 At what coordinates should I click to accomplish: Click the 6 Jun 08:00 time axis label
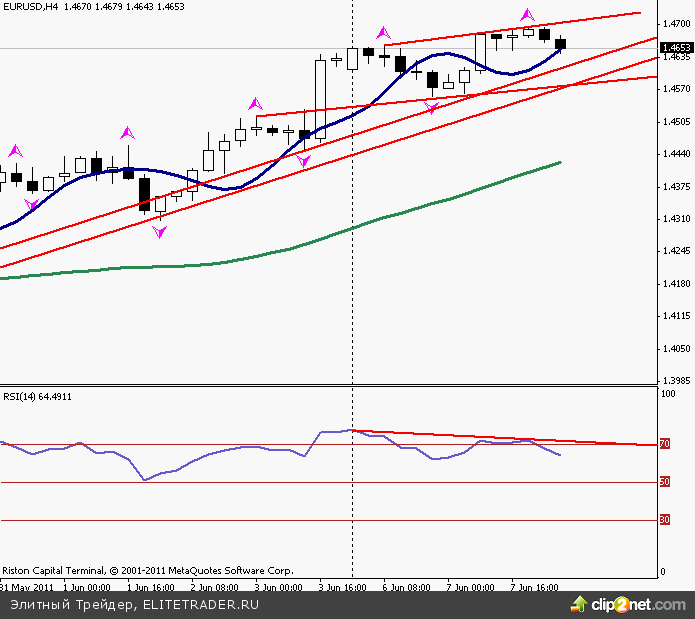coord(407,588)
